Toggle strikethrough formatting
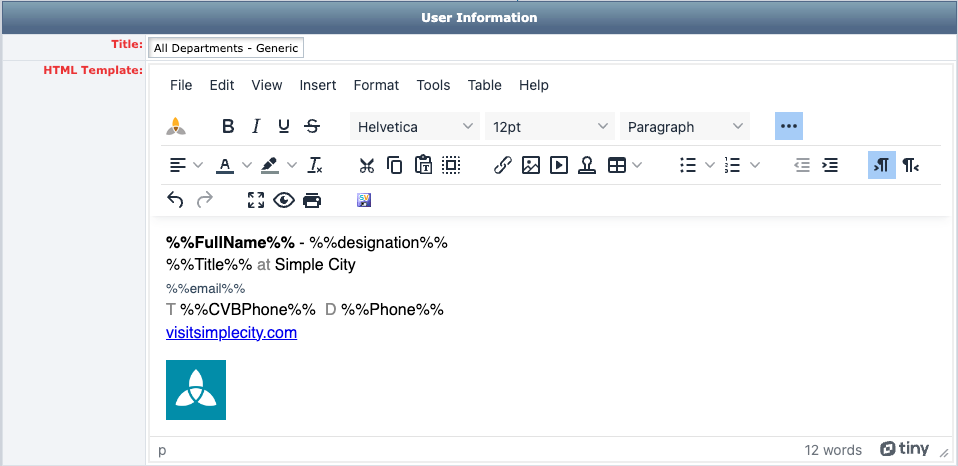 pyautogui.click(x=312, y=126)
